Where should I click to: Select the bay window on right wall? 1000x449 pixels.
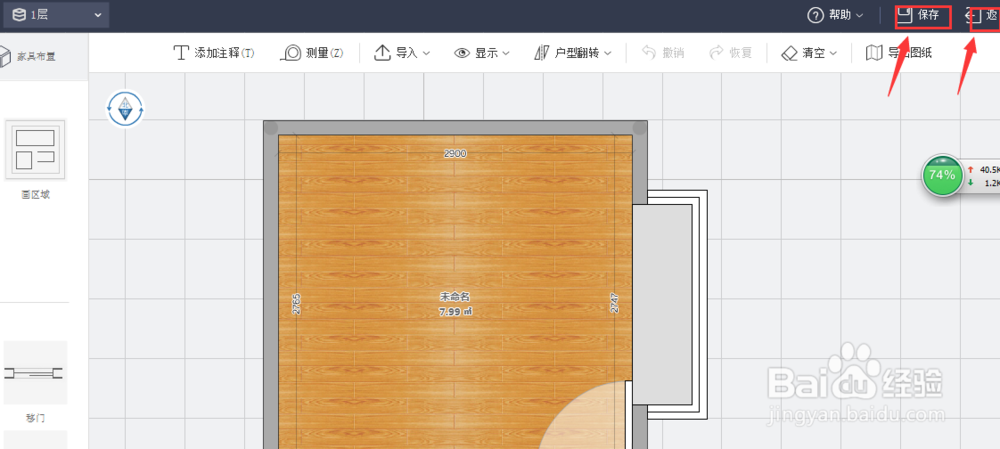670,304
